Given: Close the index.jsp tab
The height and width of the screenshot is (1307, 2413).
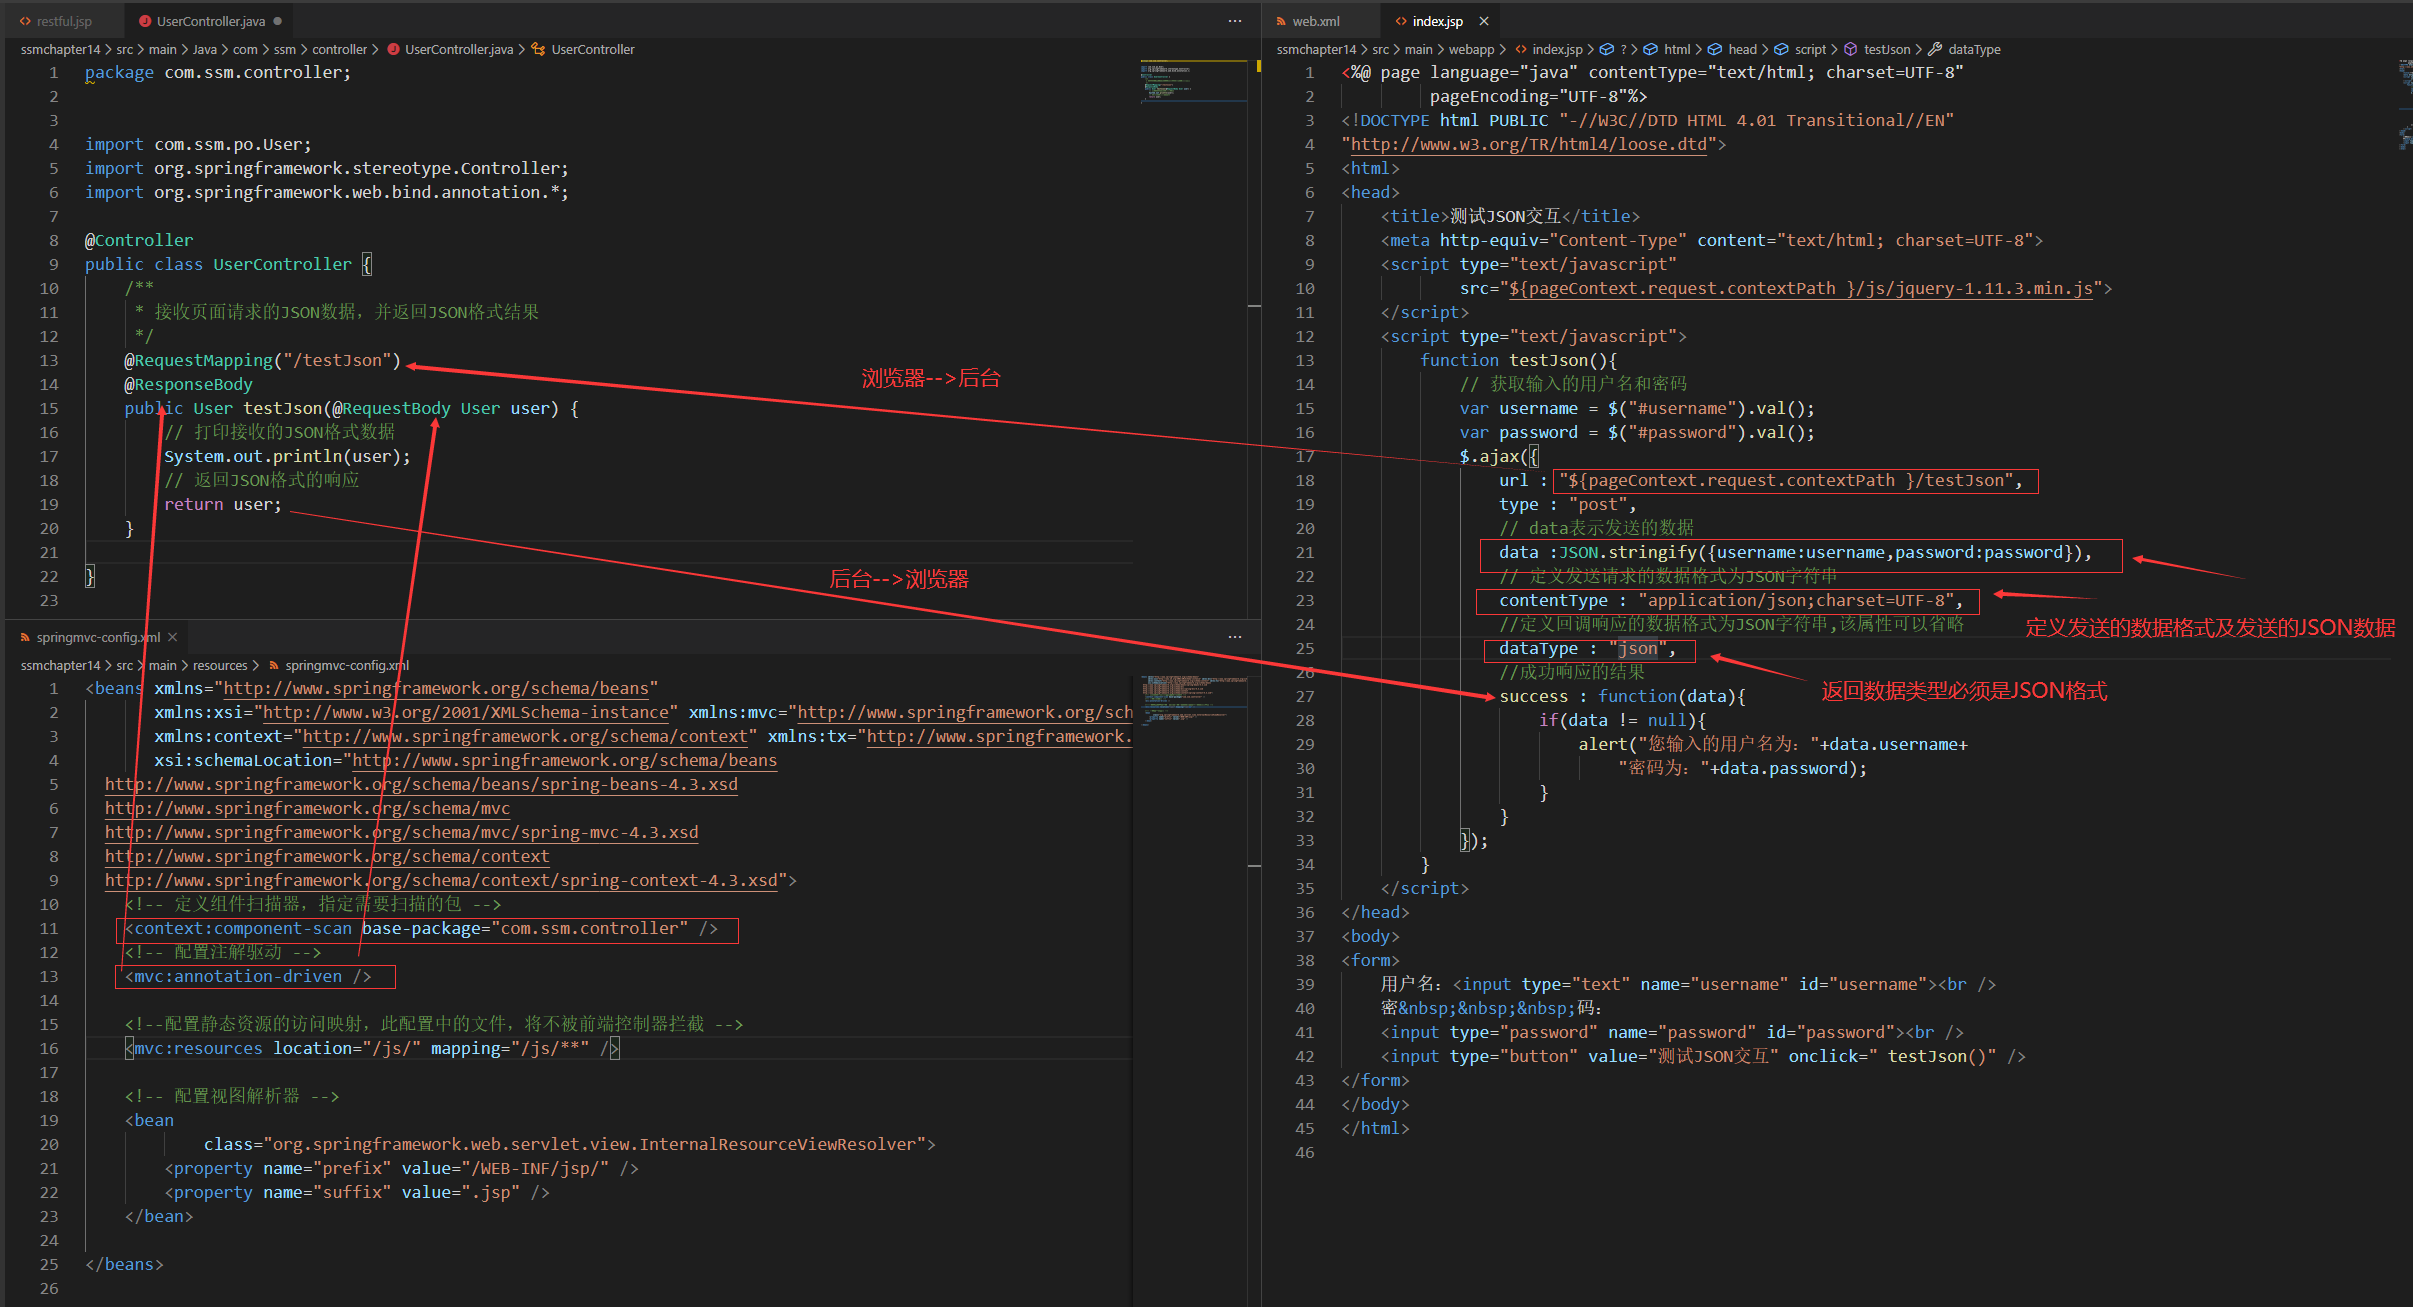Looking at the screenshot, I should [x=1484, y=21].
